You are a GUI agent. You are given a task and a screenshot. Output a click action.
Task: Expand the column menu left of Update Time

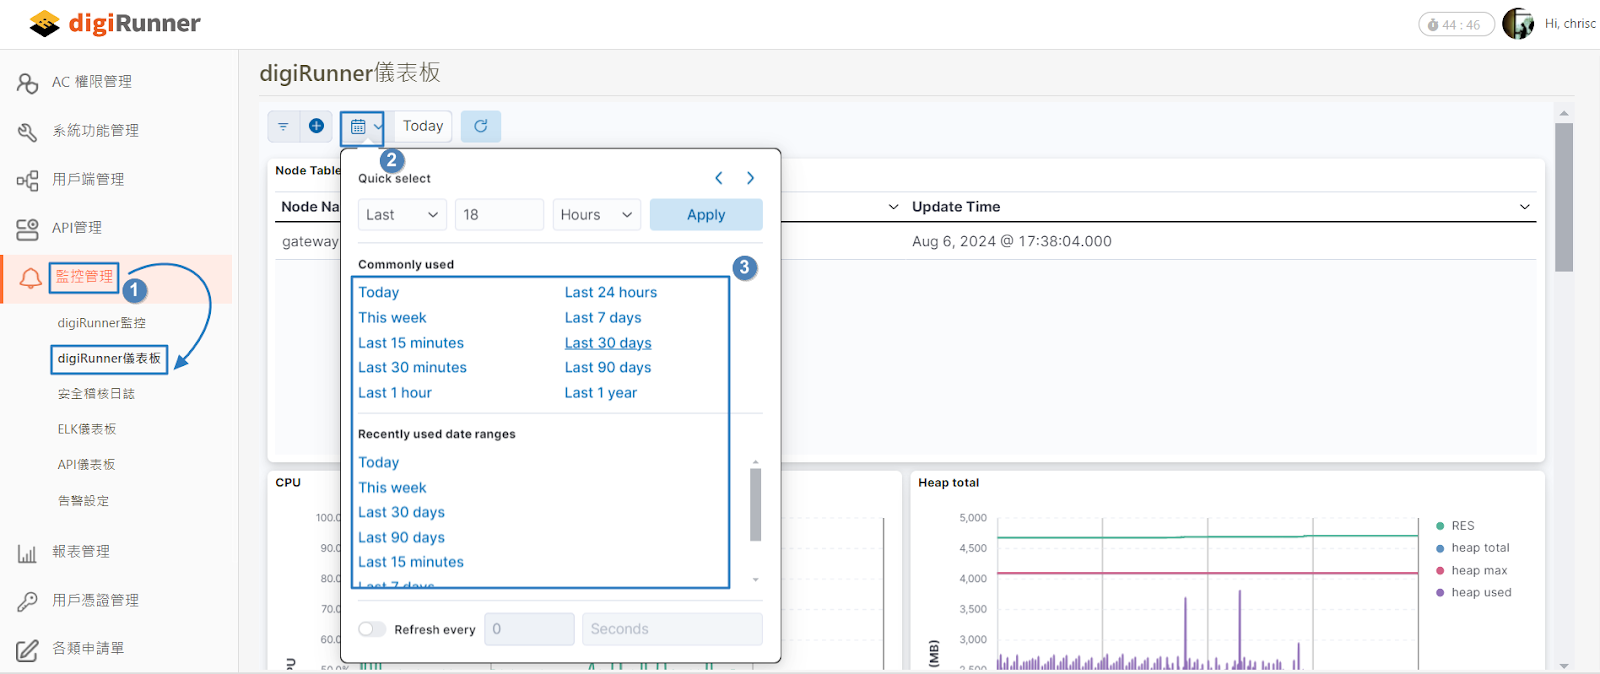click(x=893, y=207)
